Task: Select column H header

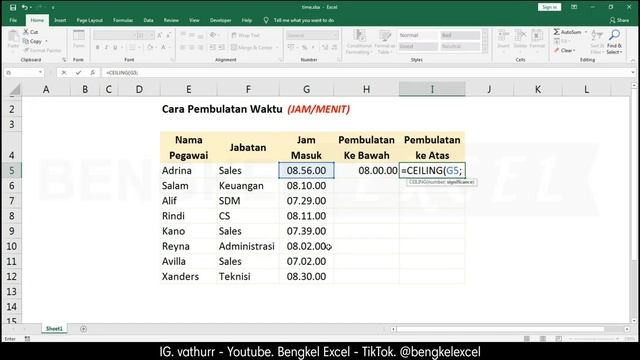Action: pyautogui.click(x=367, y=89)
